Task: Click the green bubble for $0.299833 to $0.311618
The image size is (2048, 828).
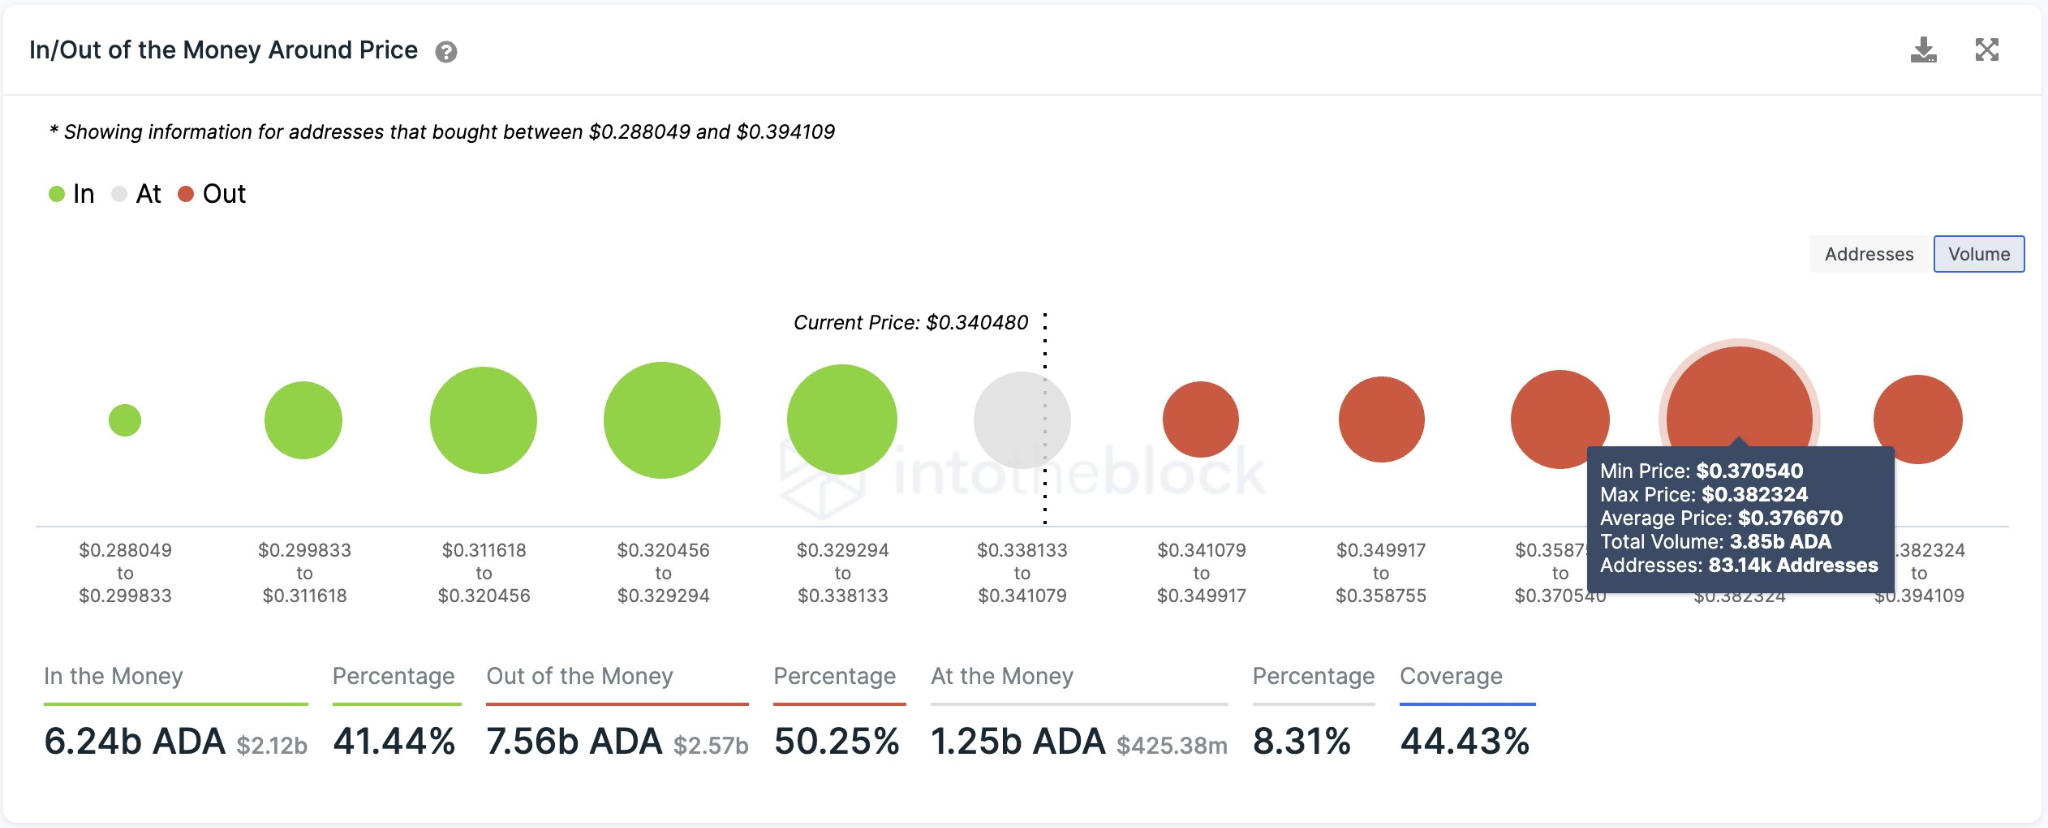Action: coord(303,420)
